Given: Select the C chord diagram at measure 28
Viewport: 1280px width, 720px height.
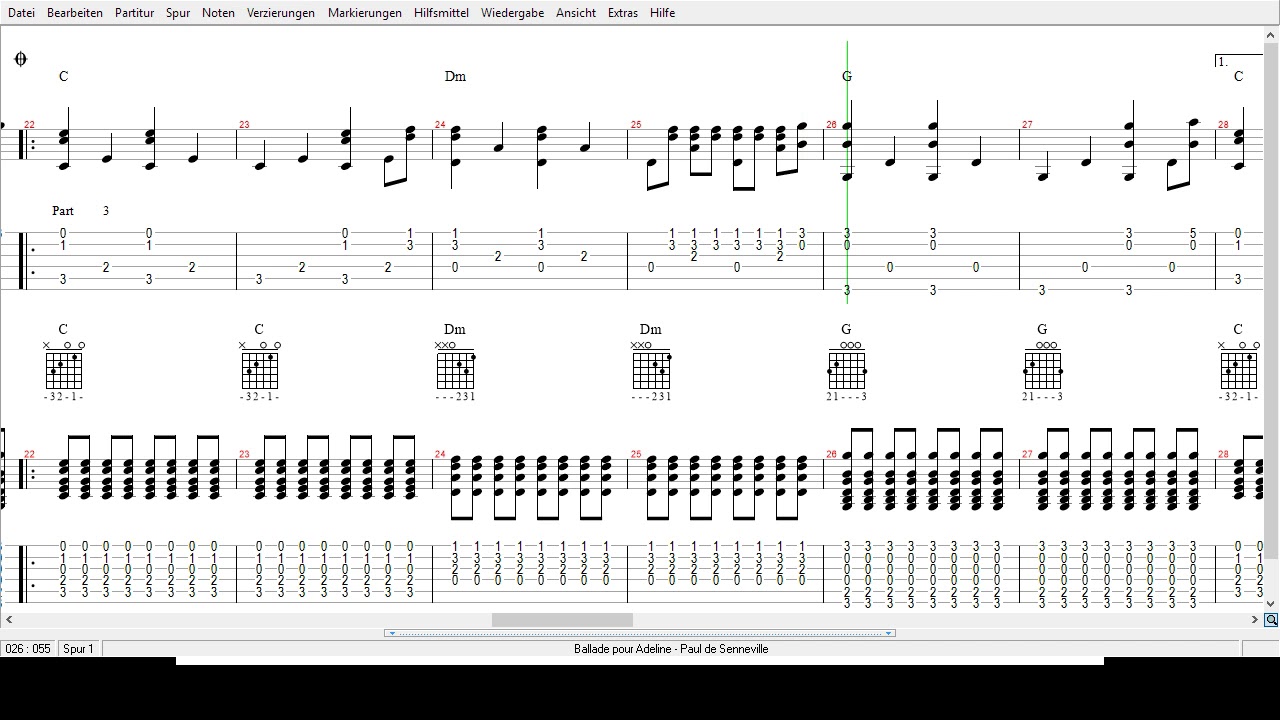Looking at the screenshot, I should coord(1238,370).
